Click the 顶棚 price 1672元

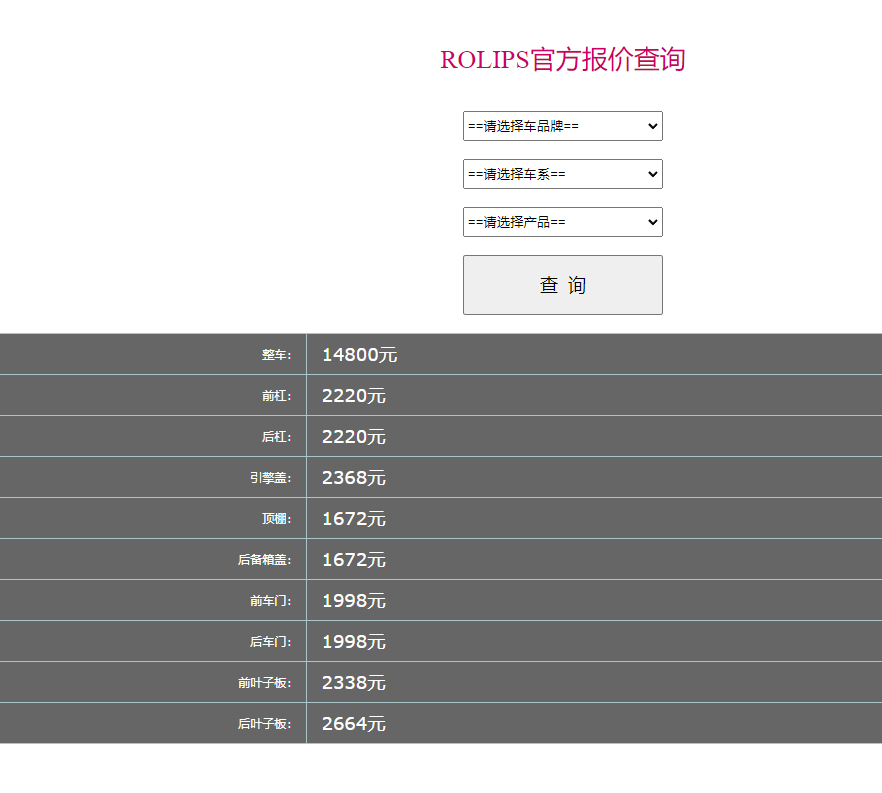353,519
